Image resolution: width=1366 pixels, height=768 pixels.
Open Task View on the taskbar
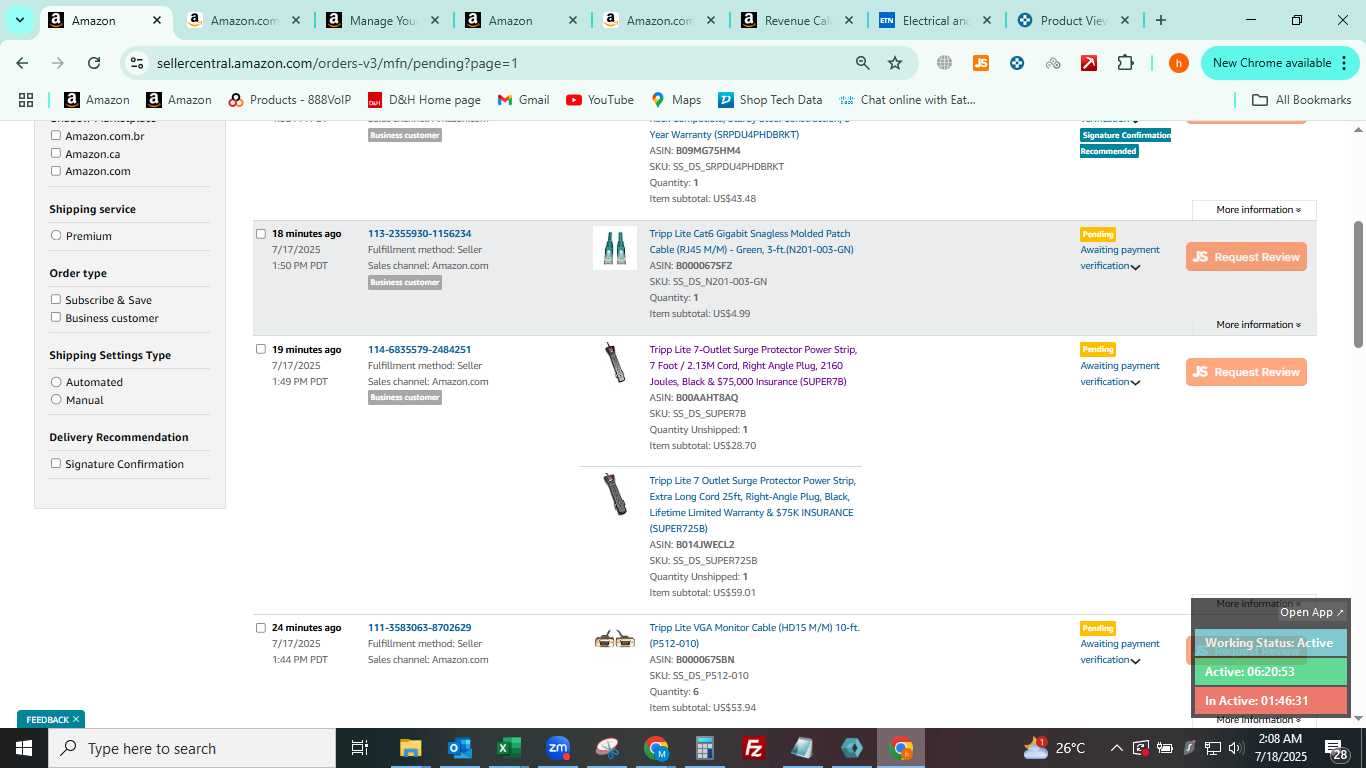click(x=360, y=748)
